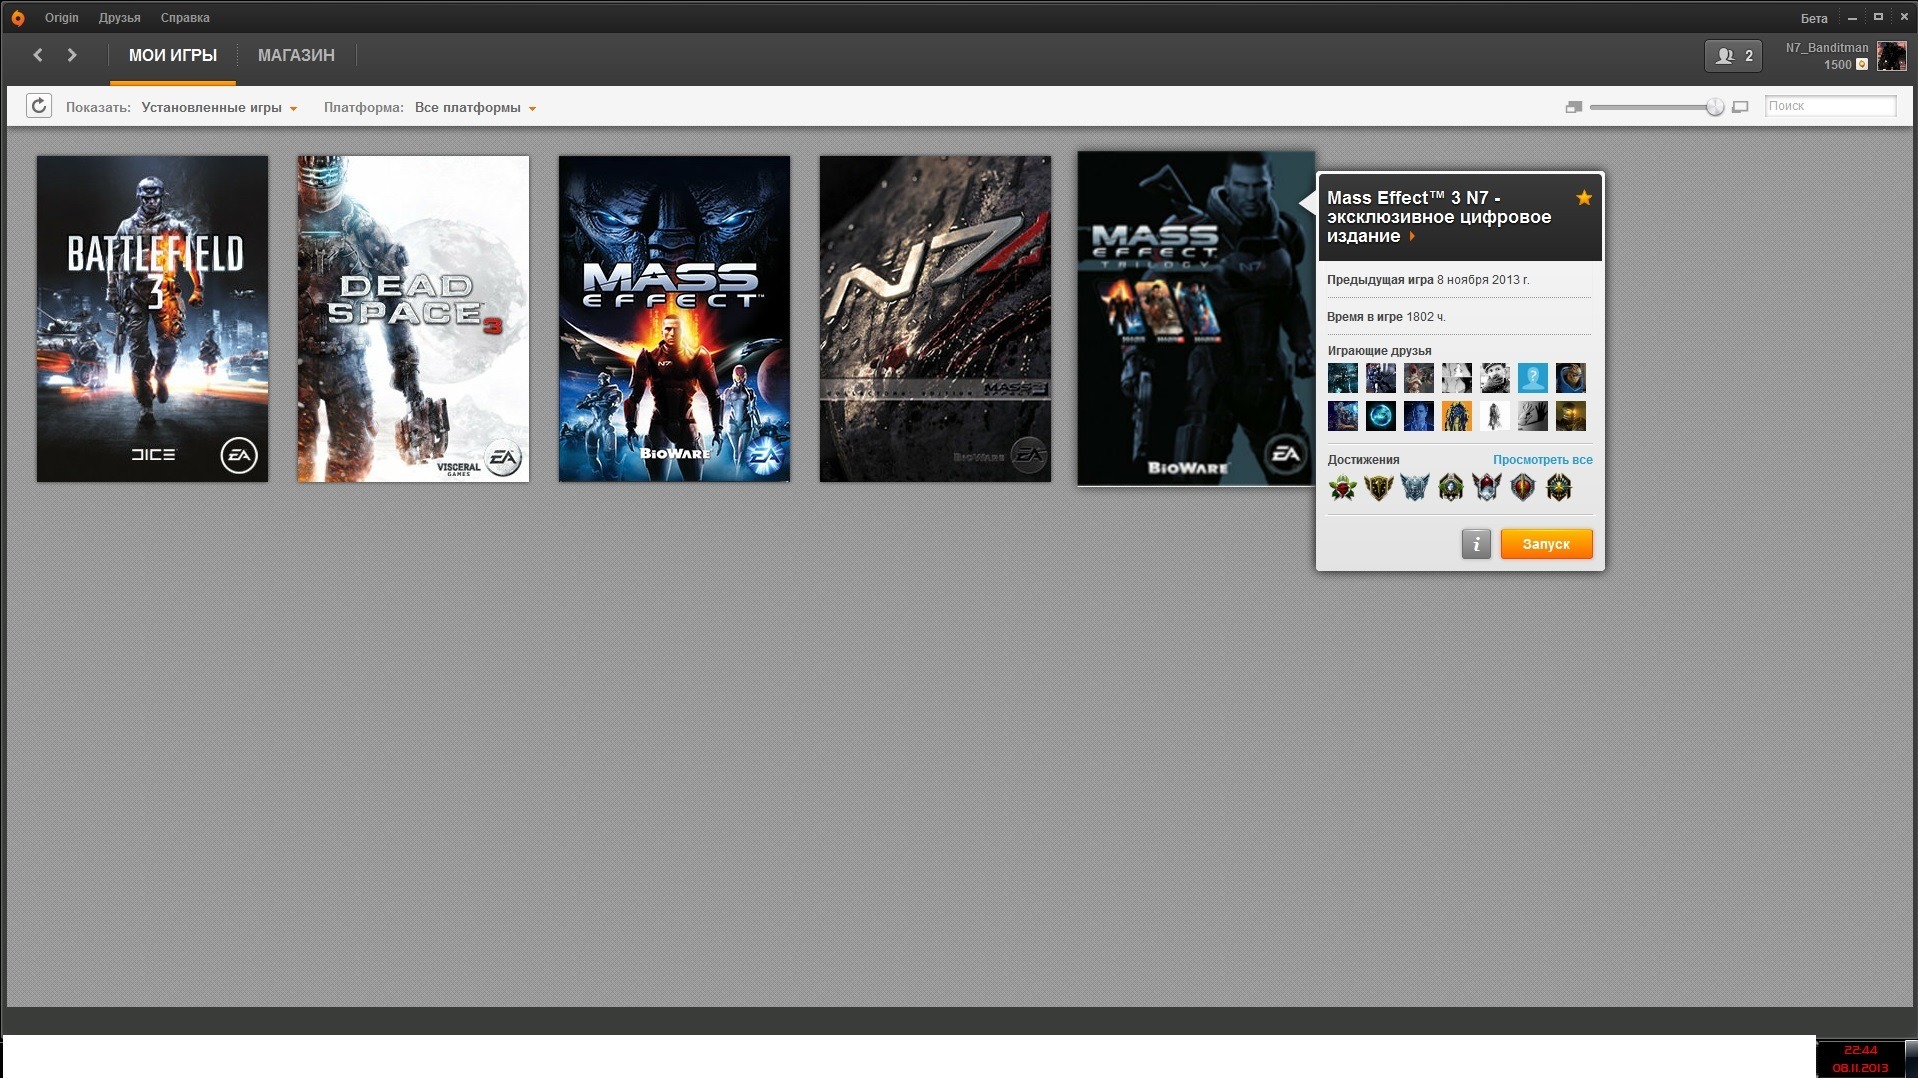Open the Origin menu

[62, 18]
